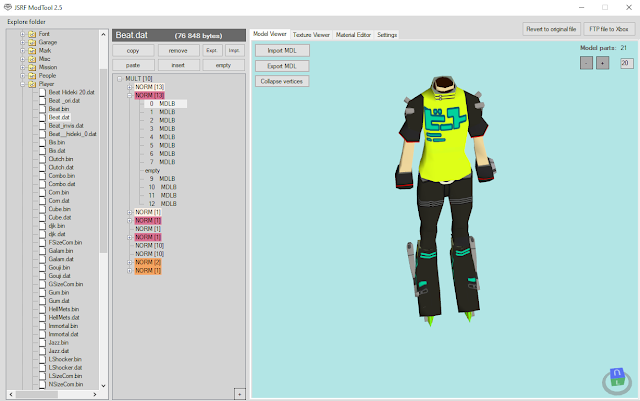This screenshot has height=401, width=640.
Task: Open the Settings tab
Action: click(387, 35)
